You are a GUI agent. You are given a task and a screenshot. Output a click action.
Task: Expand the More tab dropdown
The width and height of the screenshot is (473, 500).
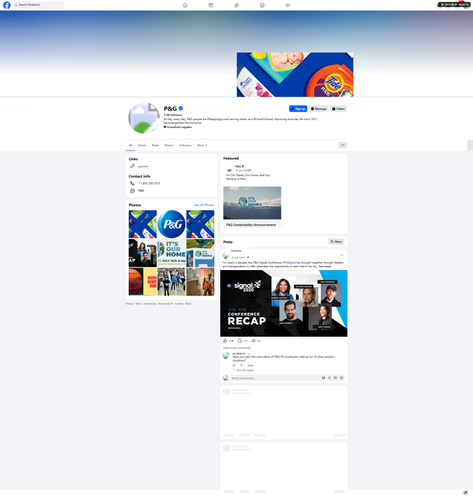(x=202, y=145)
